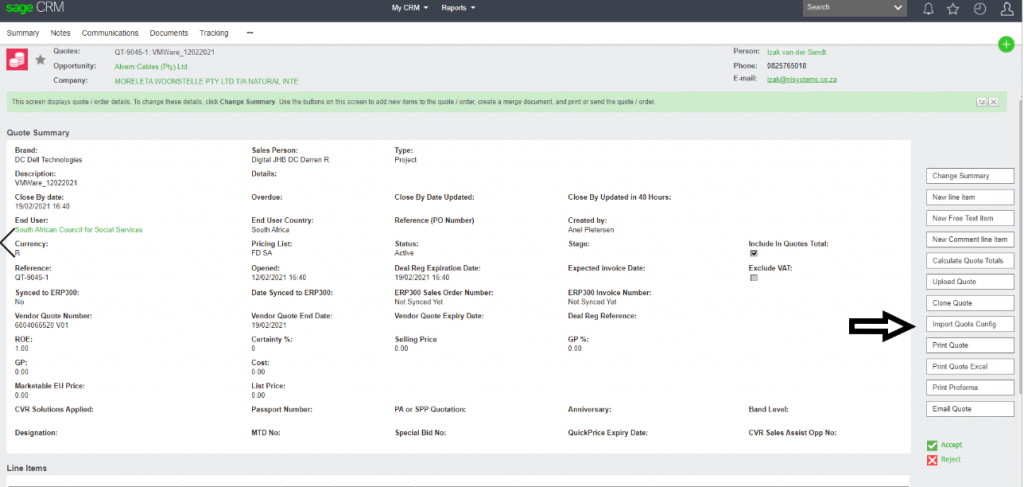The width and height of the screenshot is (1024, 487).
Task: Click the red Reject X icon
Action: click(932, 460)
